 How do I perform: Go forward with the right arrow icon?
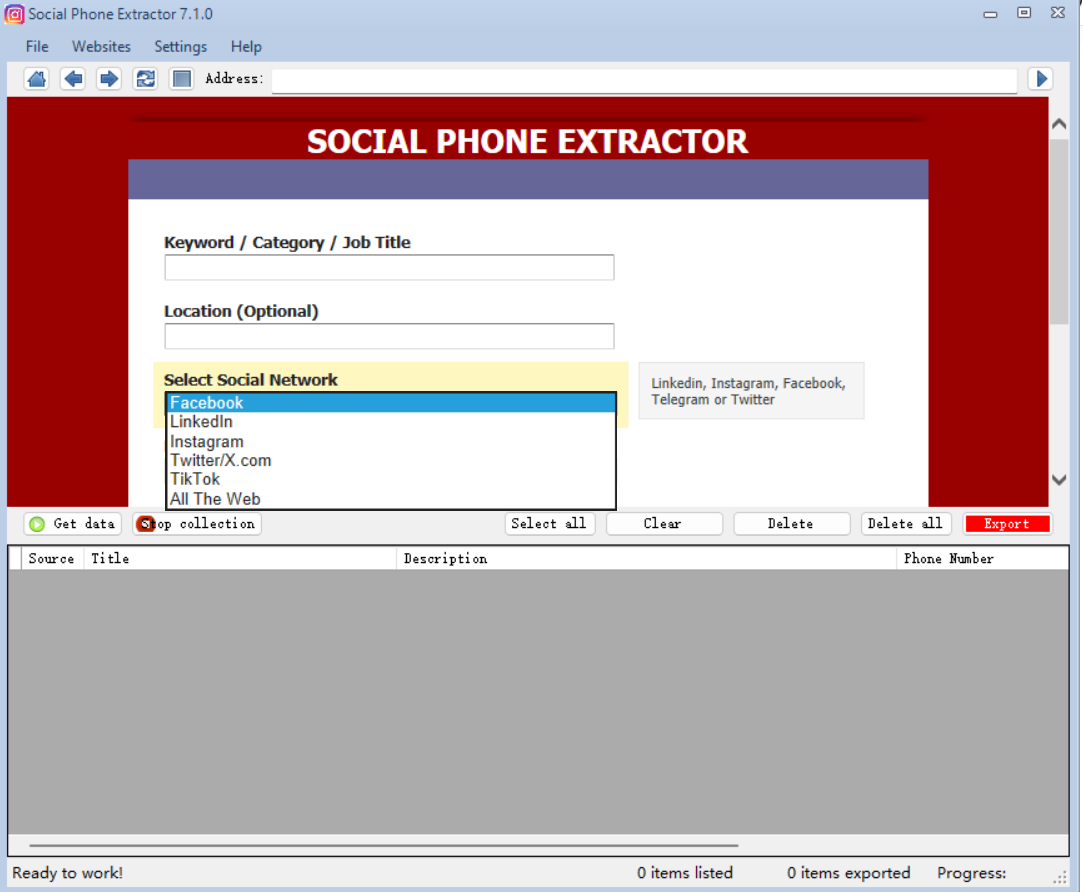(x=109, y=79)
